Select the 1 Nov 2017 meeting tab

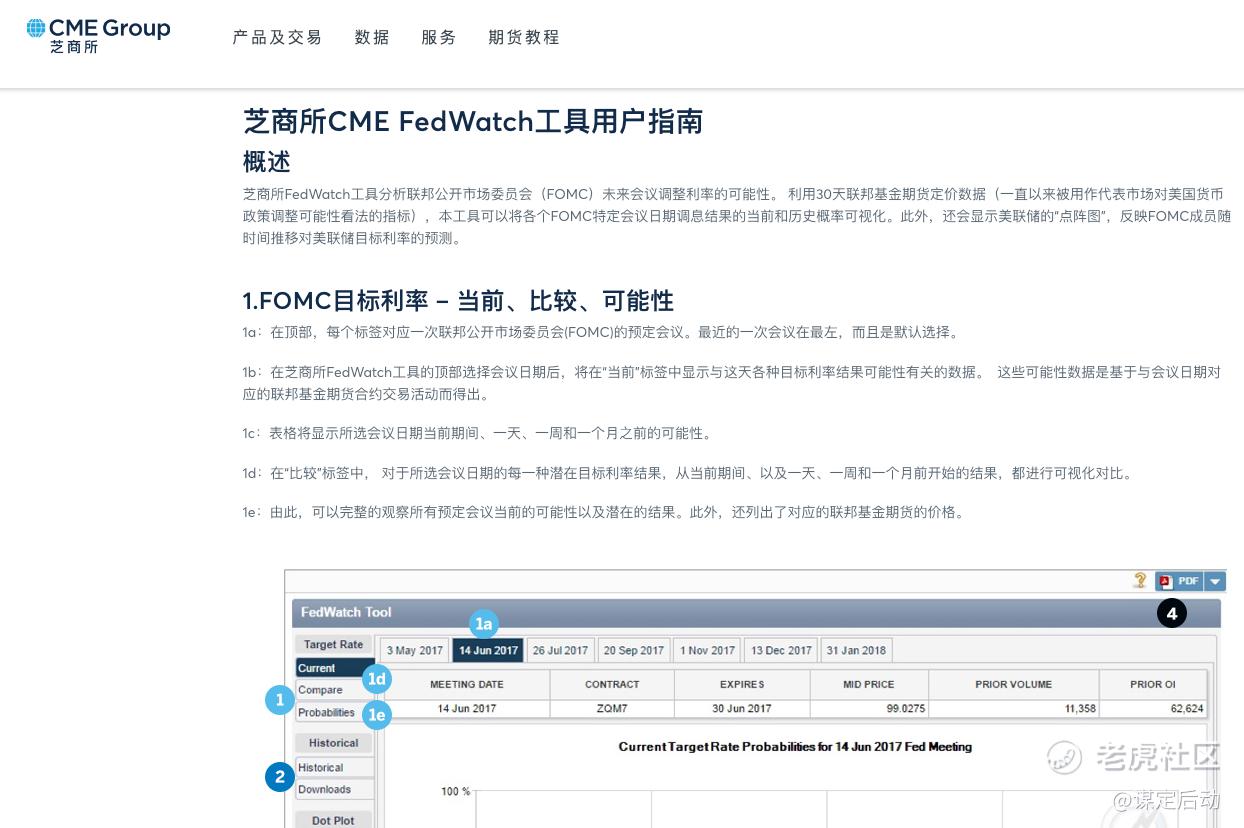click(707, 650)
